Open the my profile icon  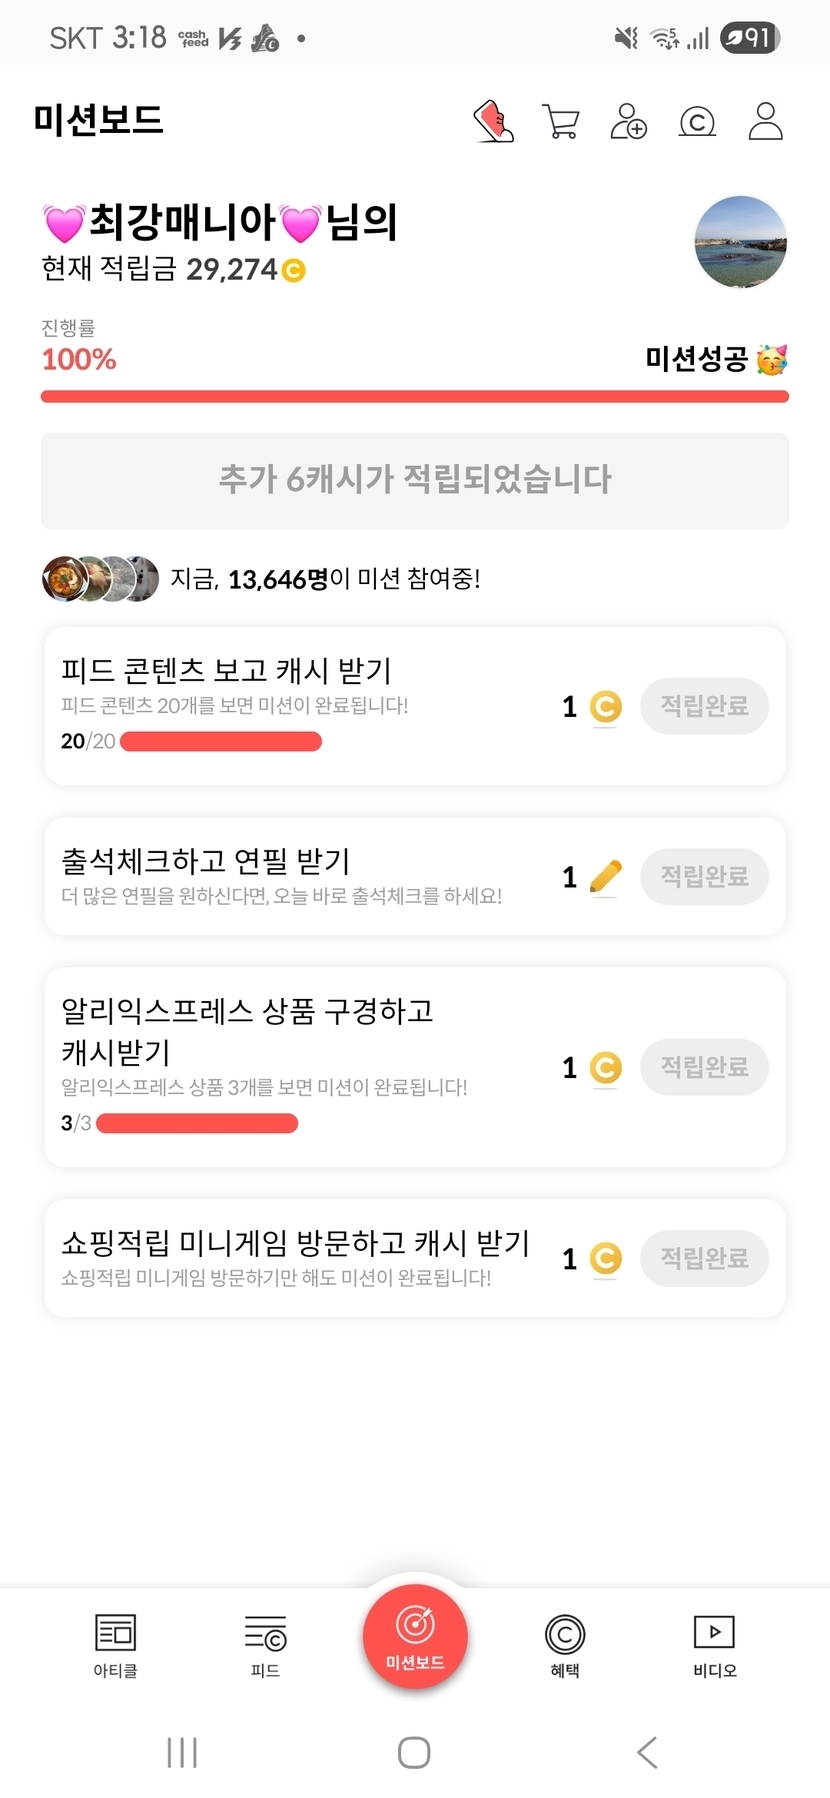pyautogui.click(x=765, y=122)
